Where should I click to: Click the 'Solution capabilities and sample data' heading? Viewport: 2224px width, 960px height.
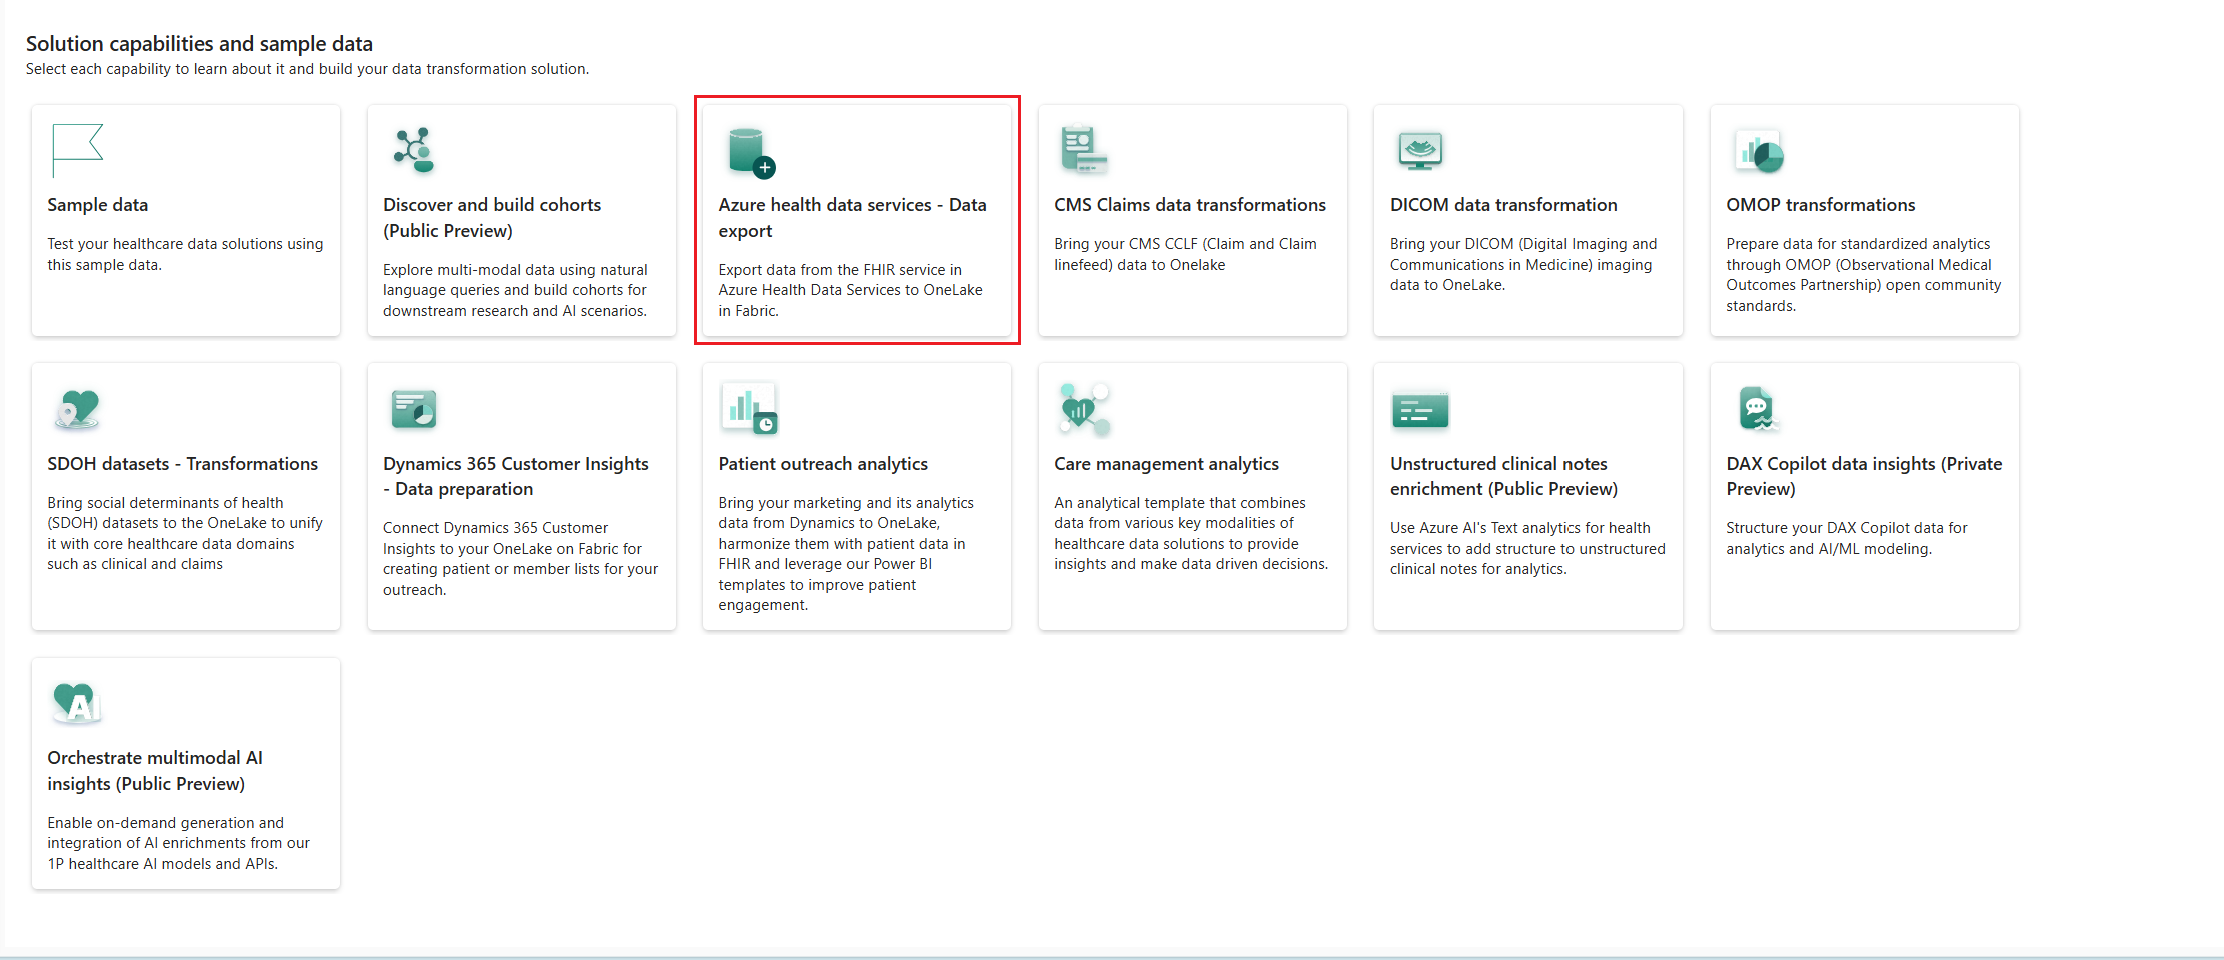click(199, 44)
